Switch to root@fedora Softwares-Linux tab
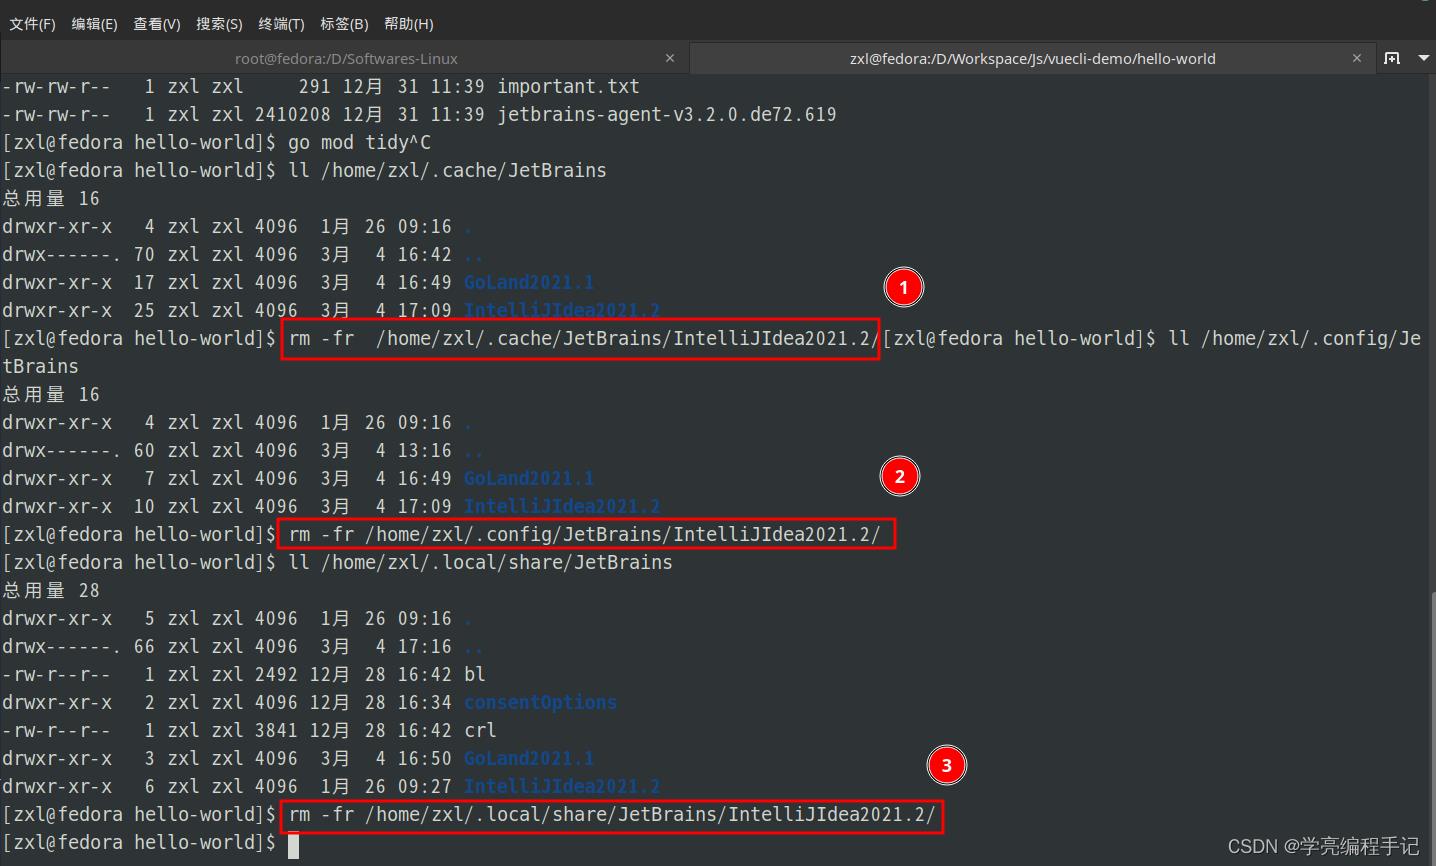Image resolution: width=1436 pixels, height=866 pixels. (345, 58)
